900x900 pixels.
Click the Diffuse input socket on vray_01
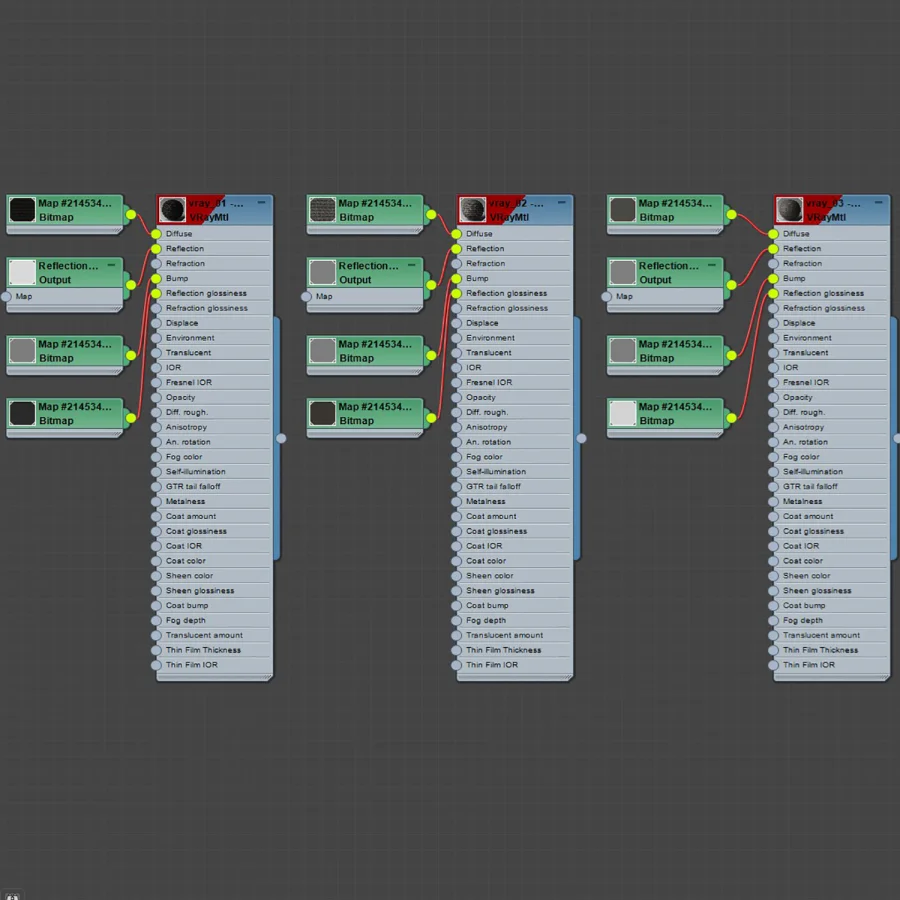point(156,234)
